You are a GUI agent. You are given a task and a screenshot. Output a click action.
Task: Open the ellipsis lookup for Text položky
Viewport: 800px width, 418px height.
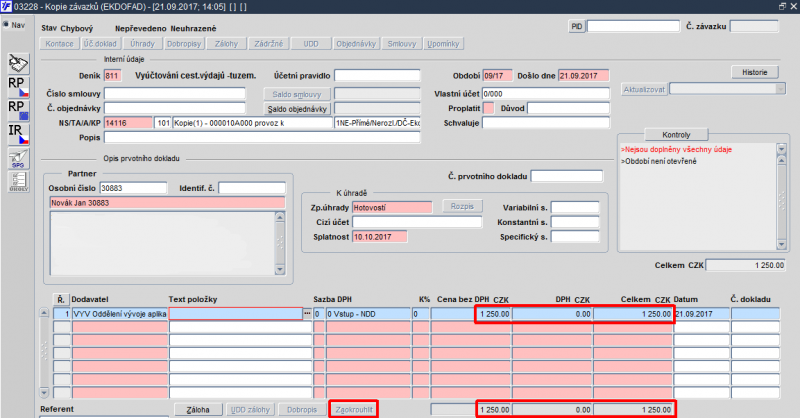(x=307, y=314)
